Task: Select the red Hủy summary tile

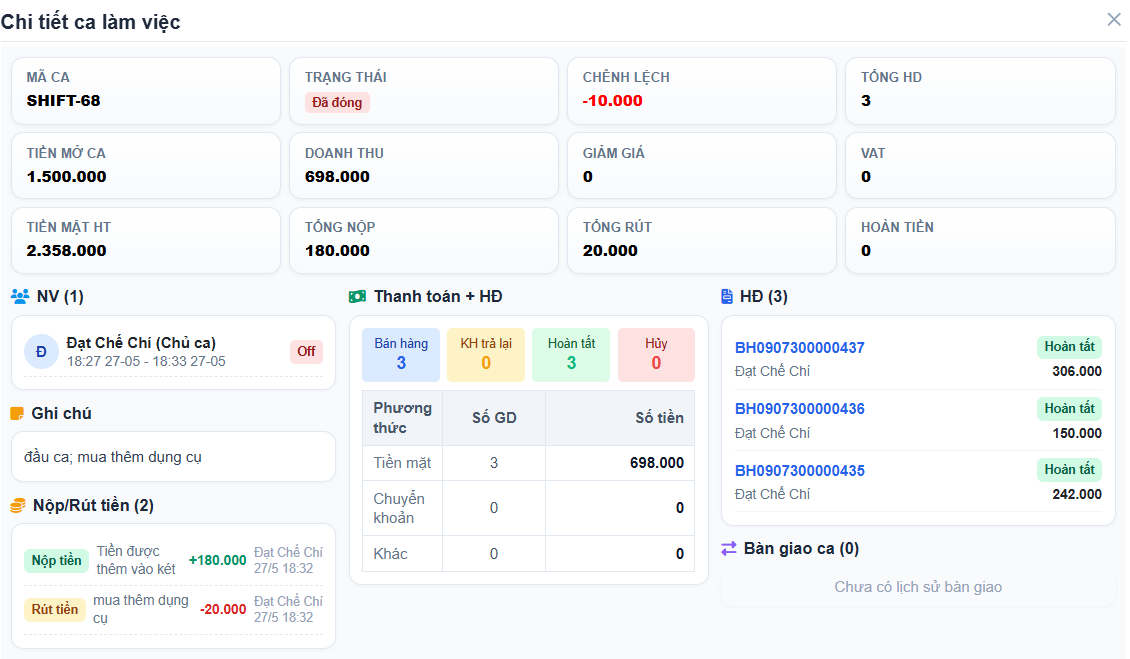Action: click(656, 355)
